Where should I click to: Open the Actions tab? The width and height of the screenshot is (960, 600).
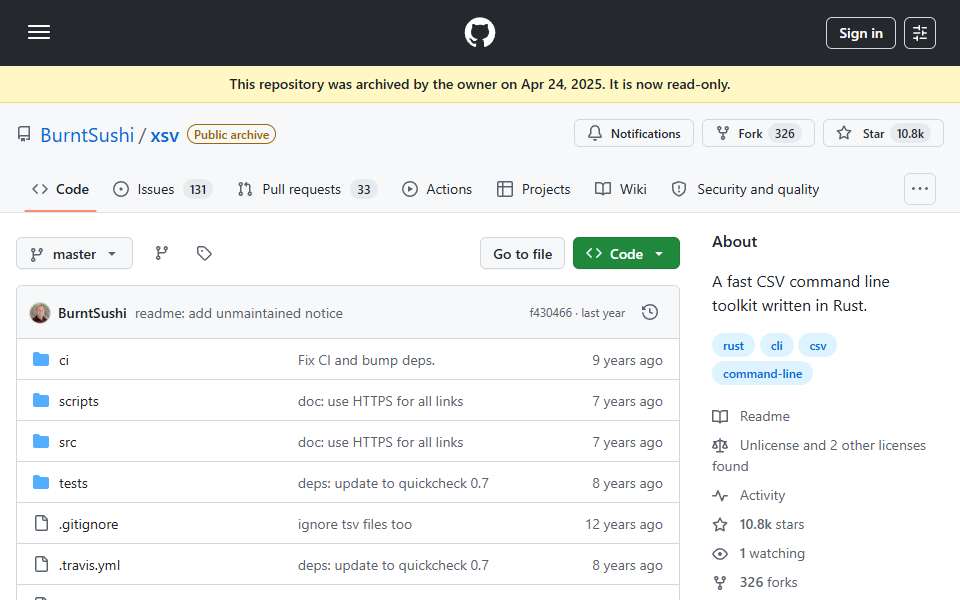click(437, 189)
